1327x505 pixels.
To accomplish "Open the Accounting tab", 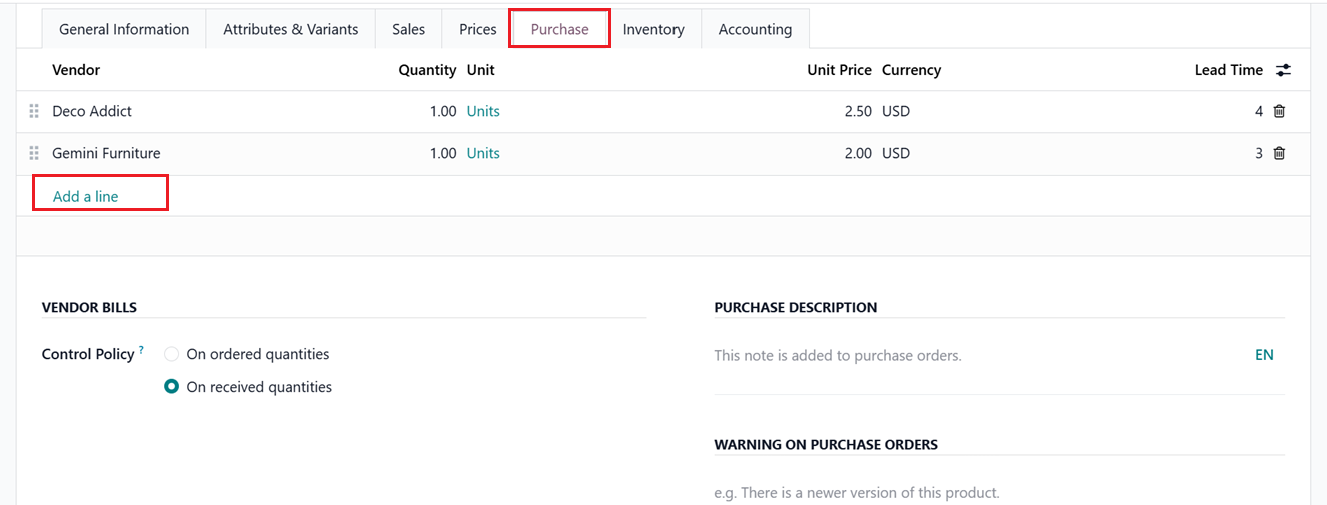I will pos(755,29).
